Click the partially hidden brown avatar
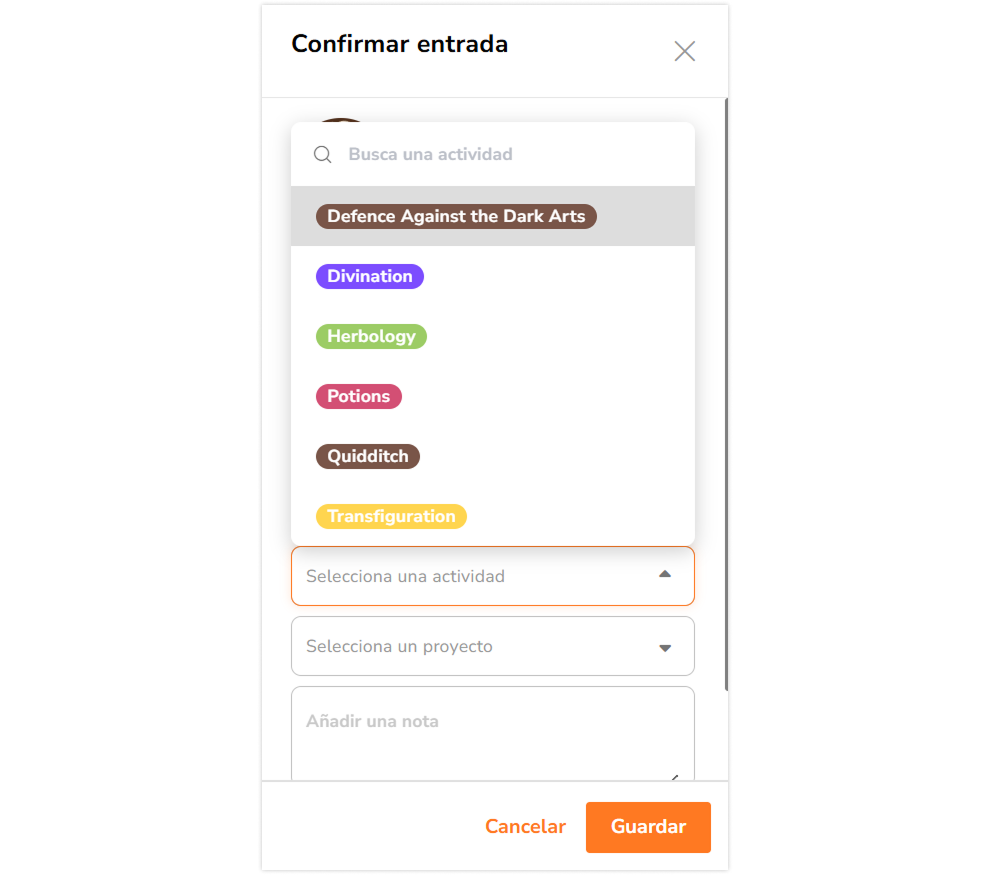 point(341,120)
